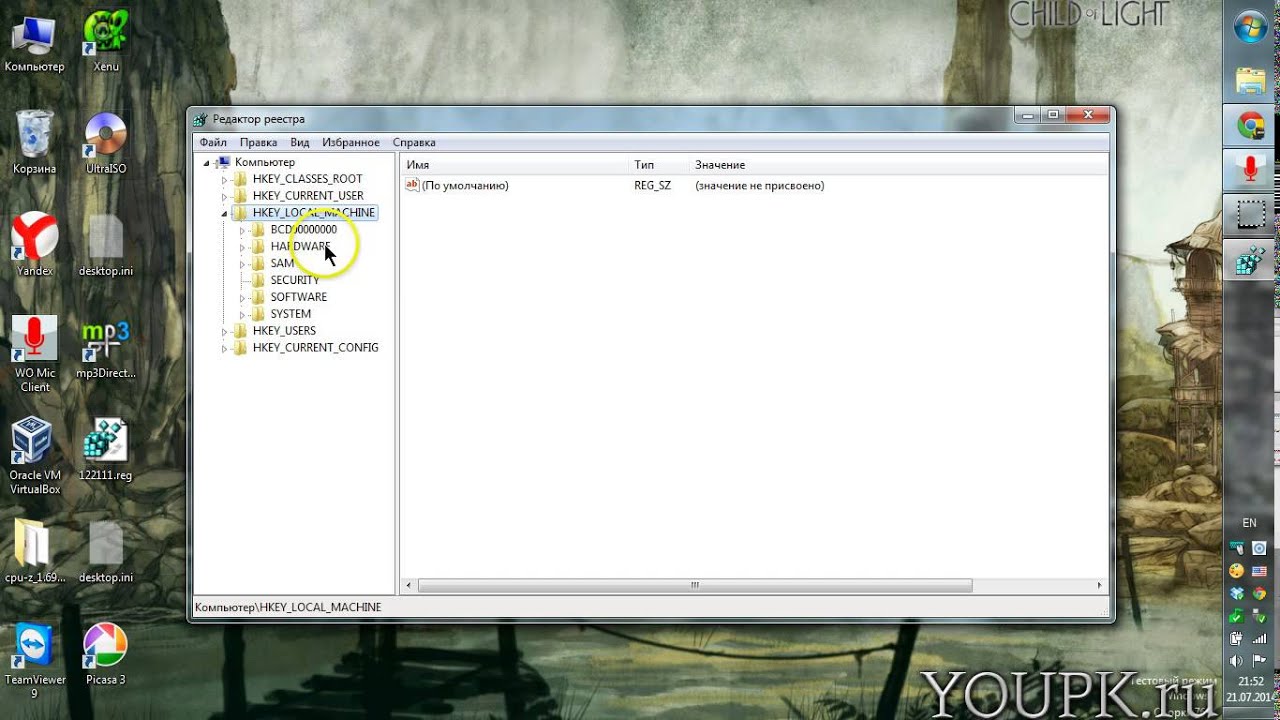The width and height of the screenshot is (1280, 720).
Task: Expand the HKEY_CURRENT_CONFIG node
Action: point(225,348)
